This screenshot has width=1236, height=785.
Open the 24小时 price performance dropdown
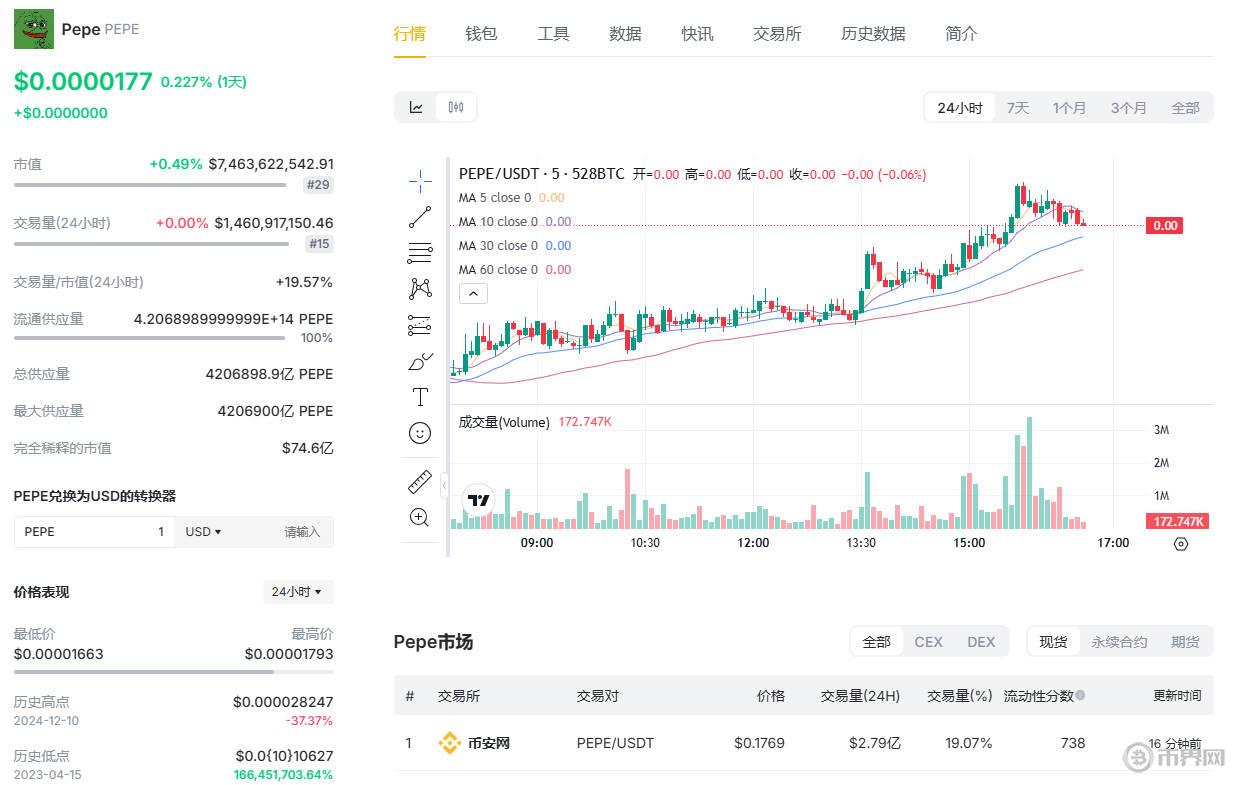[297, 592]
